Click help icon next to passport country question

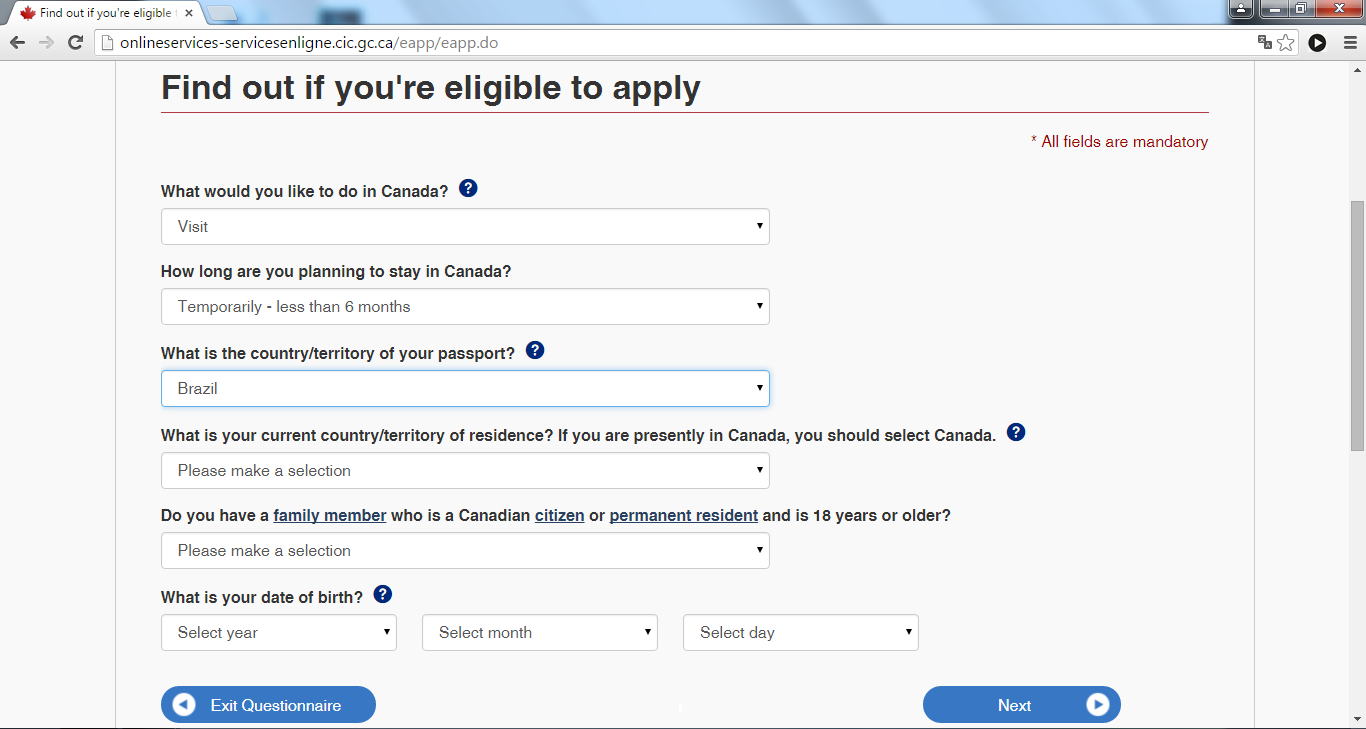[535, 350]
